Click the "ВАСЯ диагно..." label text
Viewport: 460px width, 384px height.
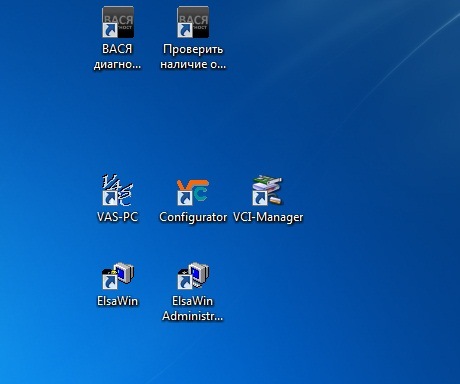click(x=117, y=56)
